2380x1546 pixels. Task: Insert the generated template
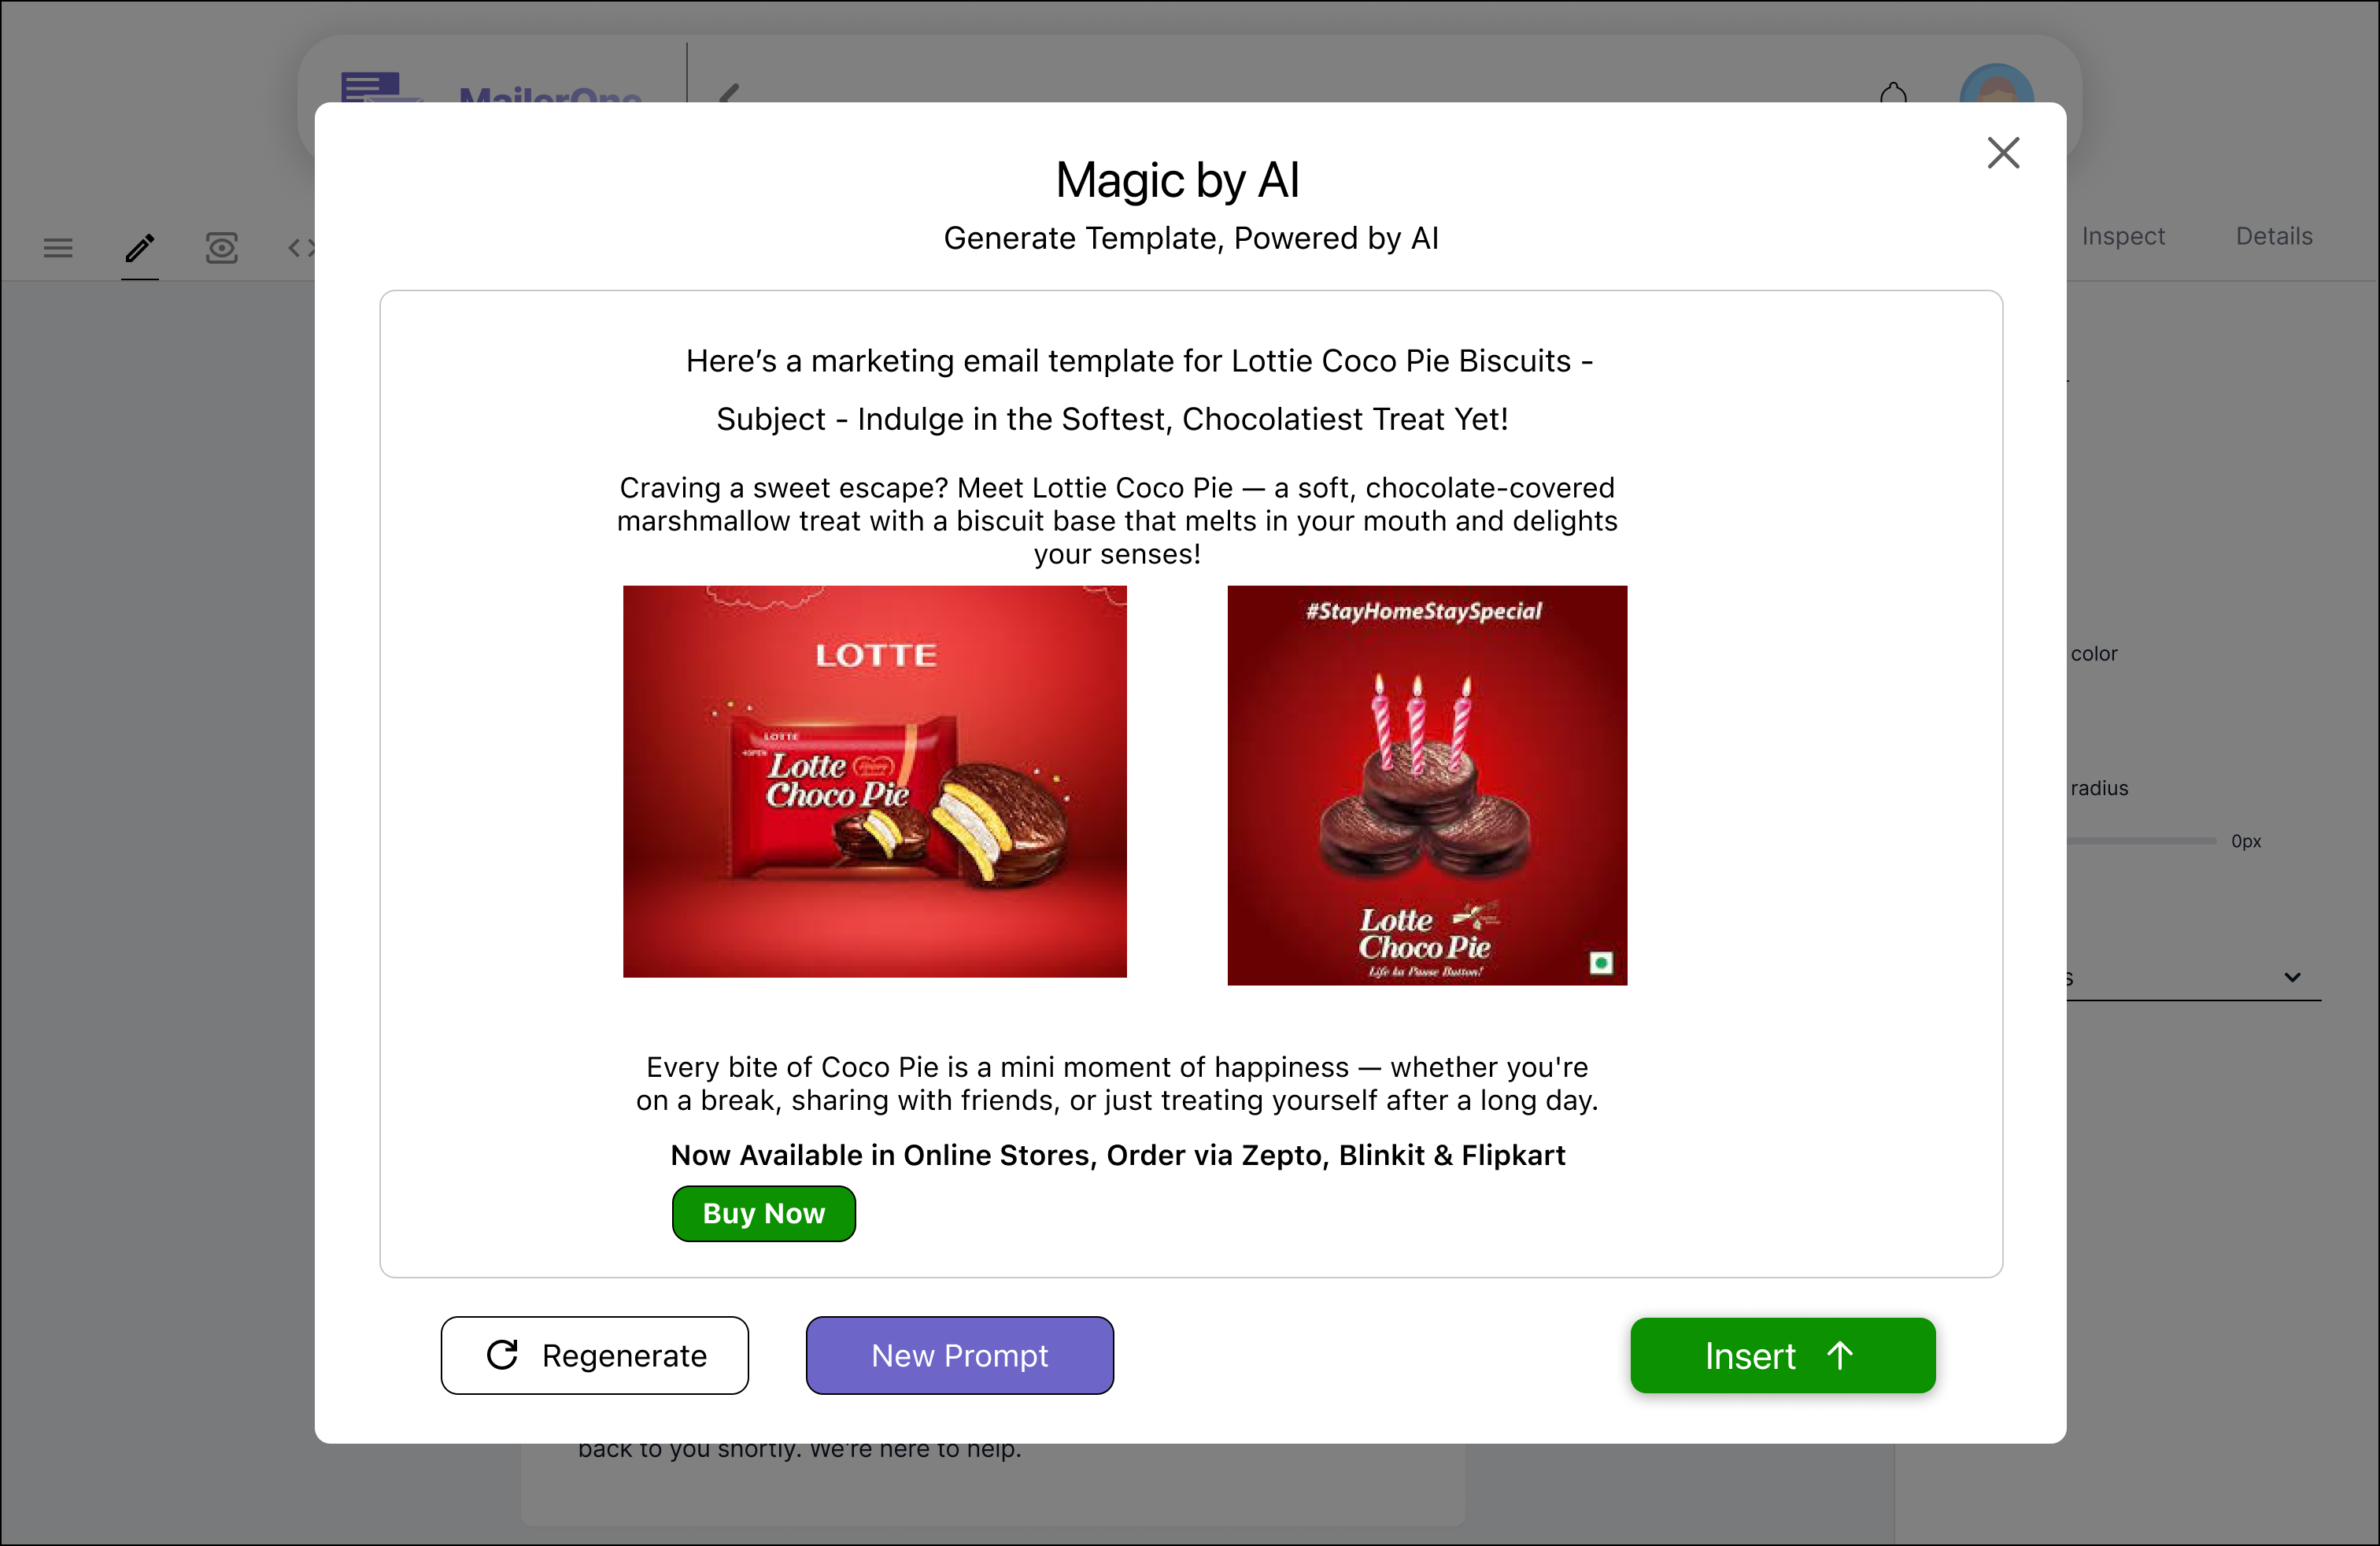tap(1782, 1355)
